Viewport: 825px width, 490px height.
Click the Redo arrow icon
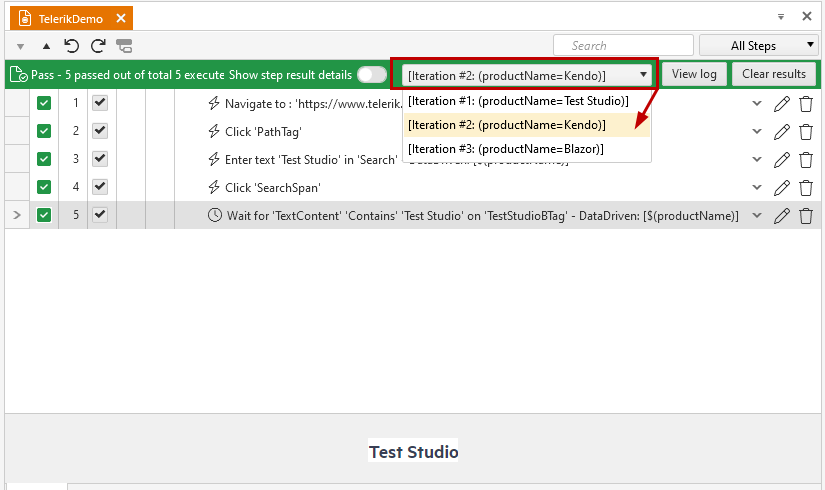(98, 46)
